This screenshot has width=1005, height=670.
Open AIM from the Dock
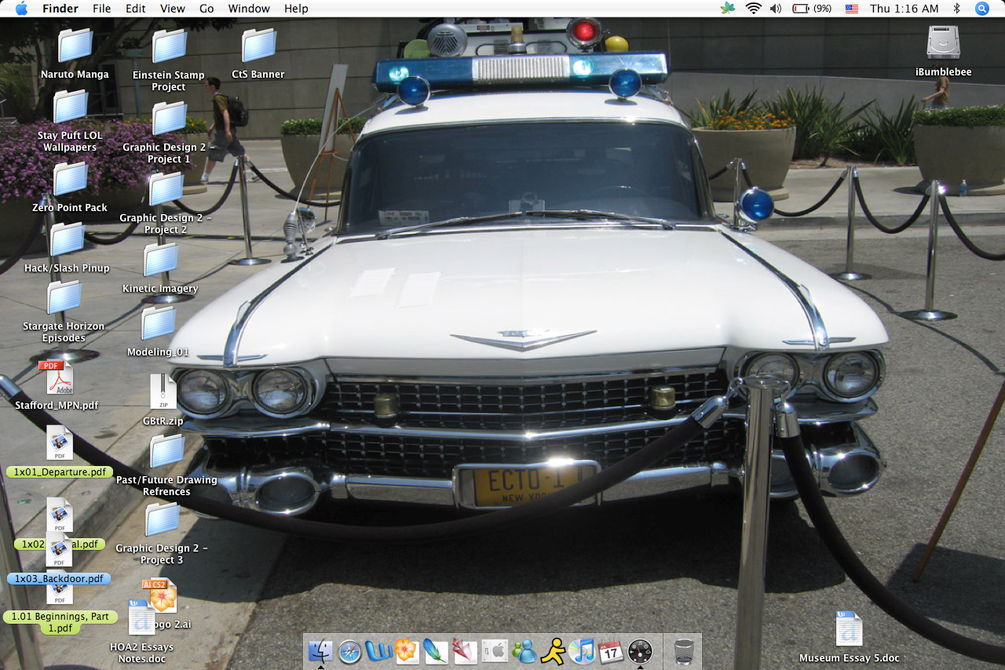[551, 651]
